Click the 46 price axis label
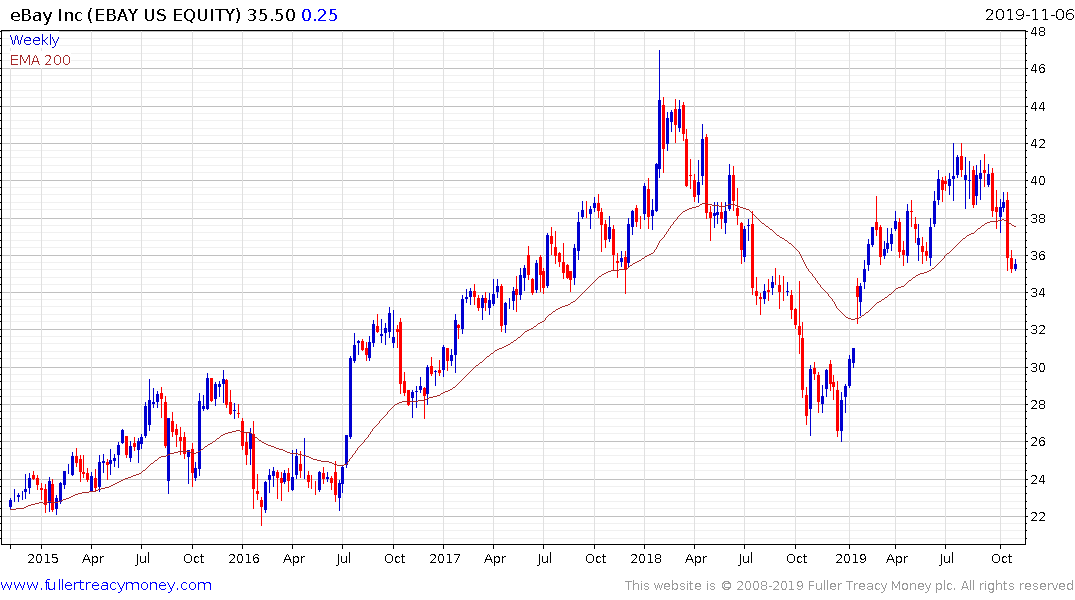 coord(1037,69)
